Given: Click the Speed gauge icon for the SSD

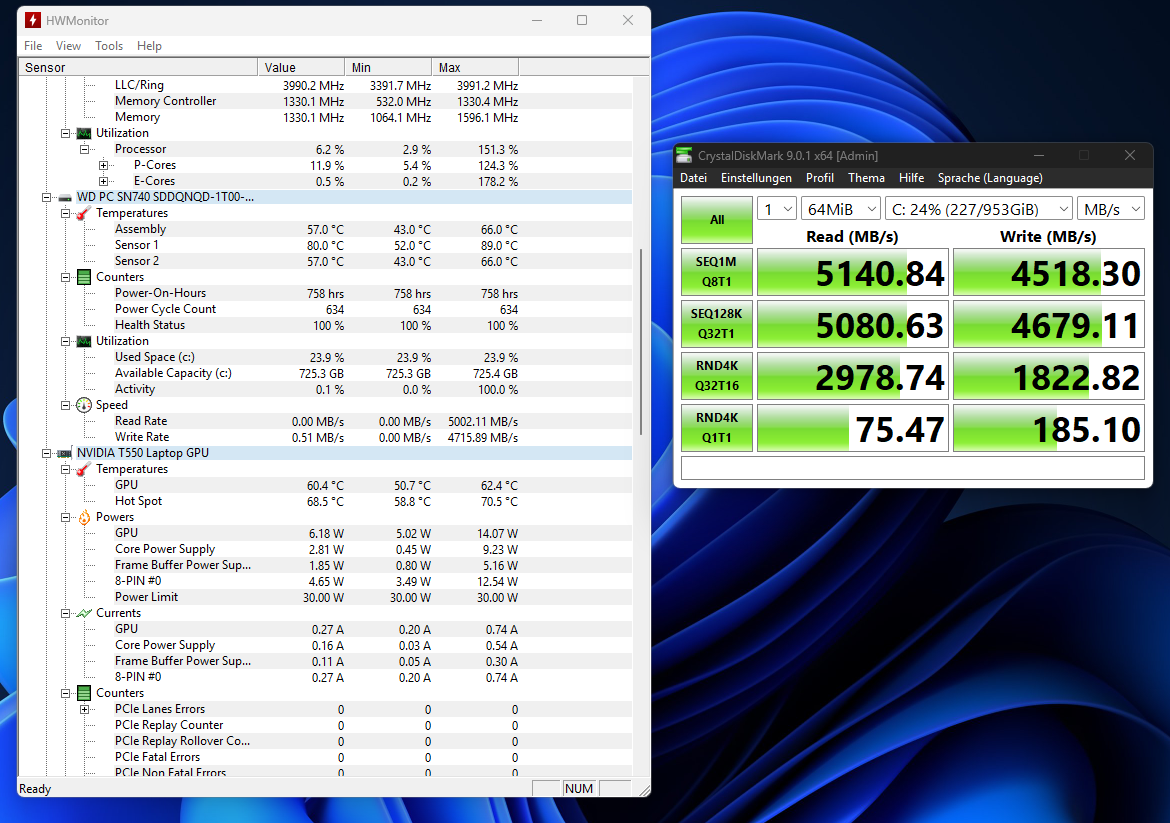Looking at the screenshot, I should (x=82, y=404).
